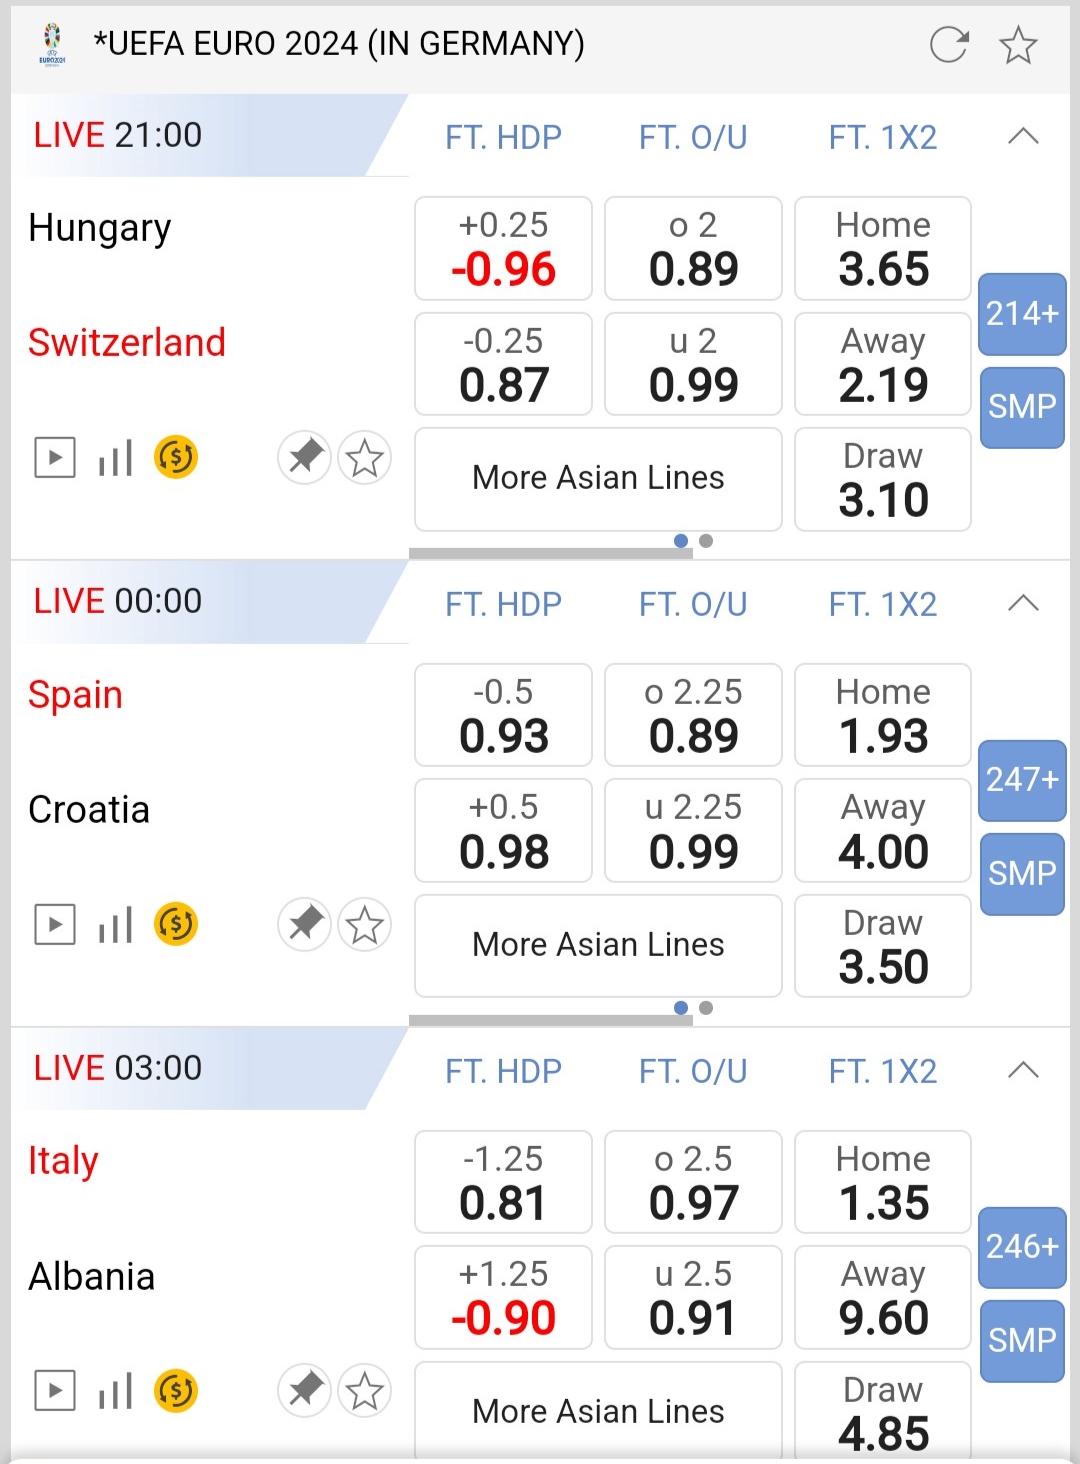This screenshot has width=1080, height=1464.
Task: Open statistics chart for Hungary vs Switzerland
Action: [115, 458]
